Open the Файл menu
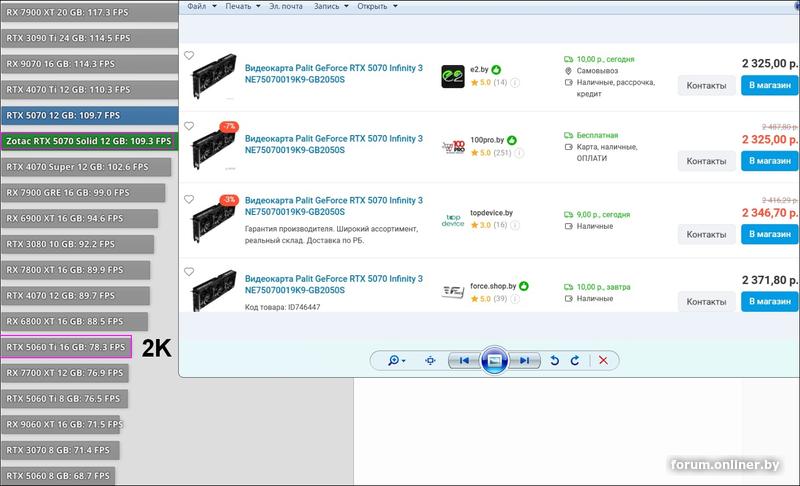The height and width of the screenshot is (486, 800). pyautogui.click(x=202, y=6)
